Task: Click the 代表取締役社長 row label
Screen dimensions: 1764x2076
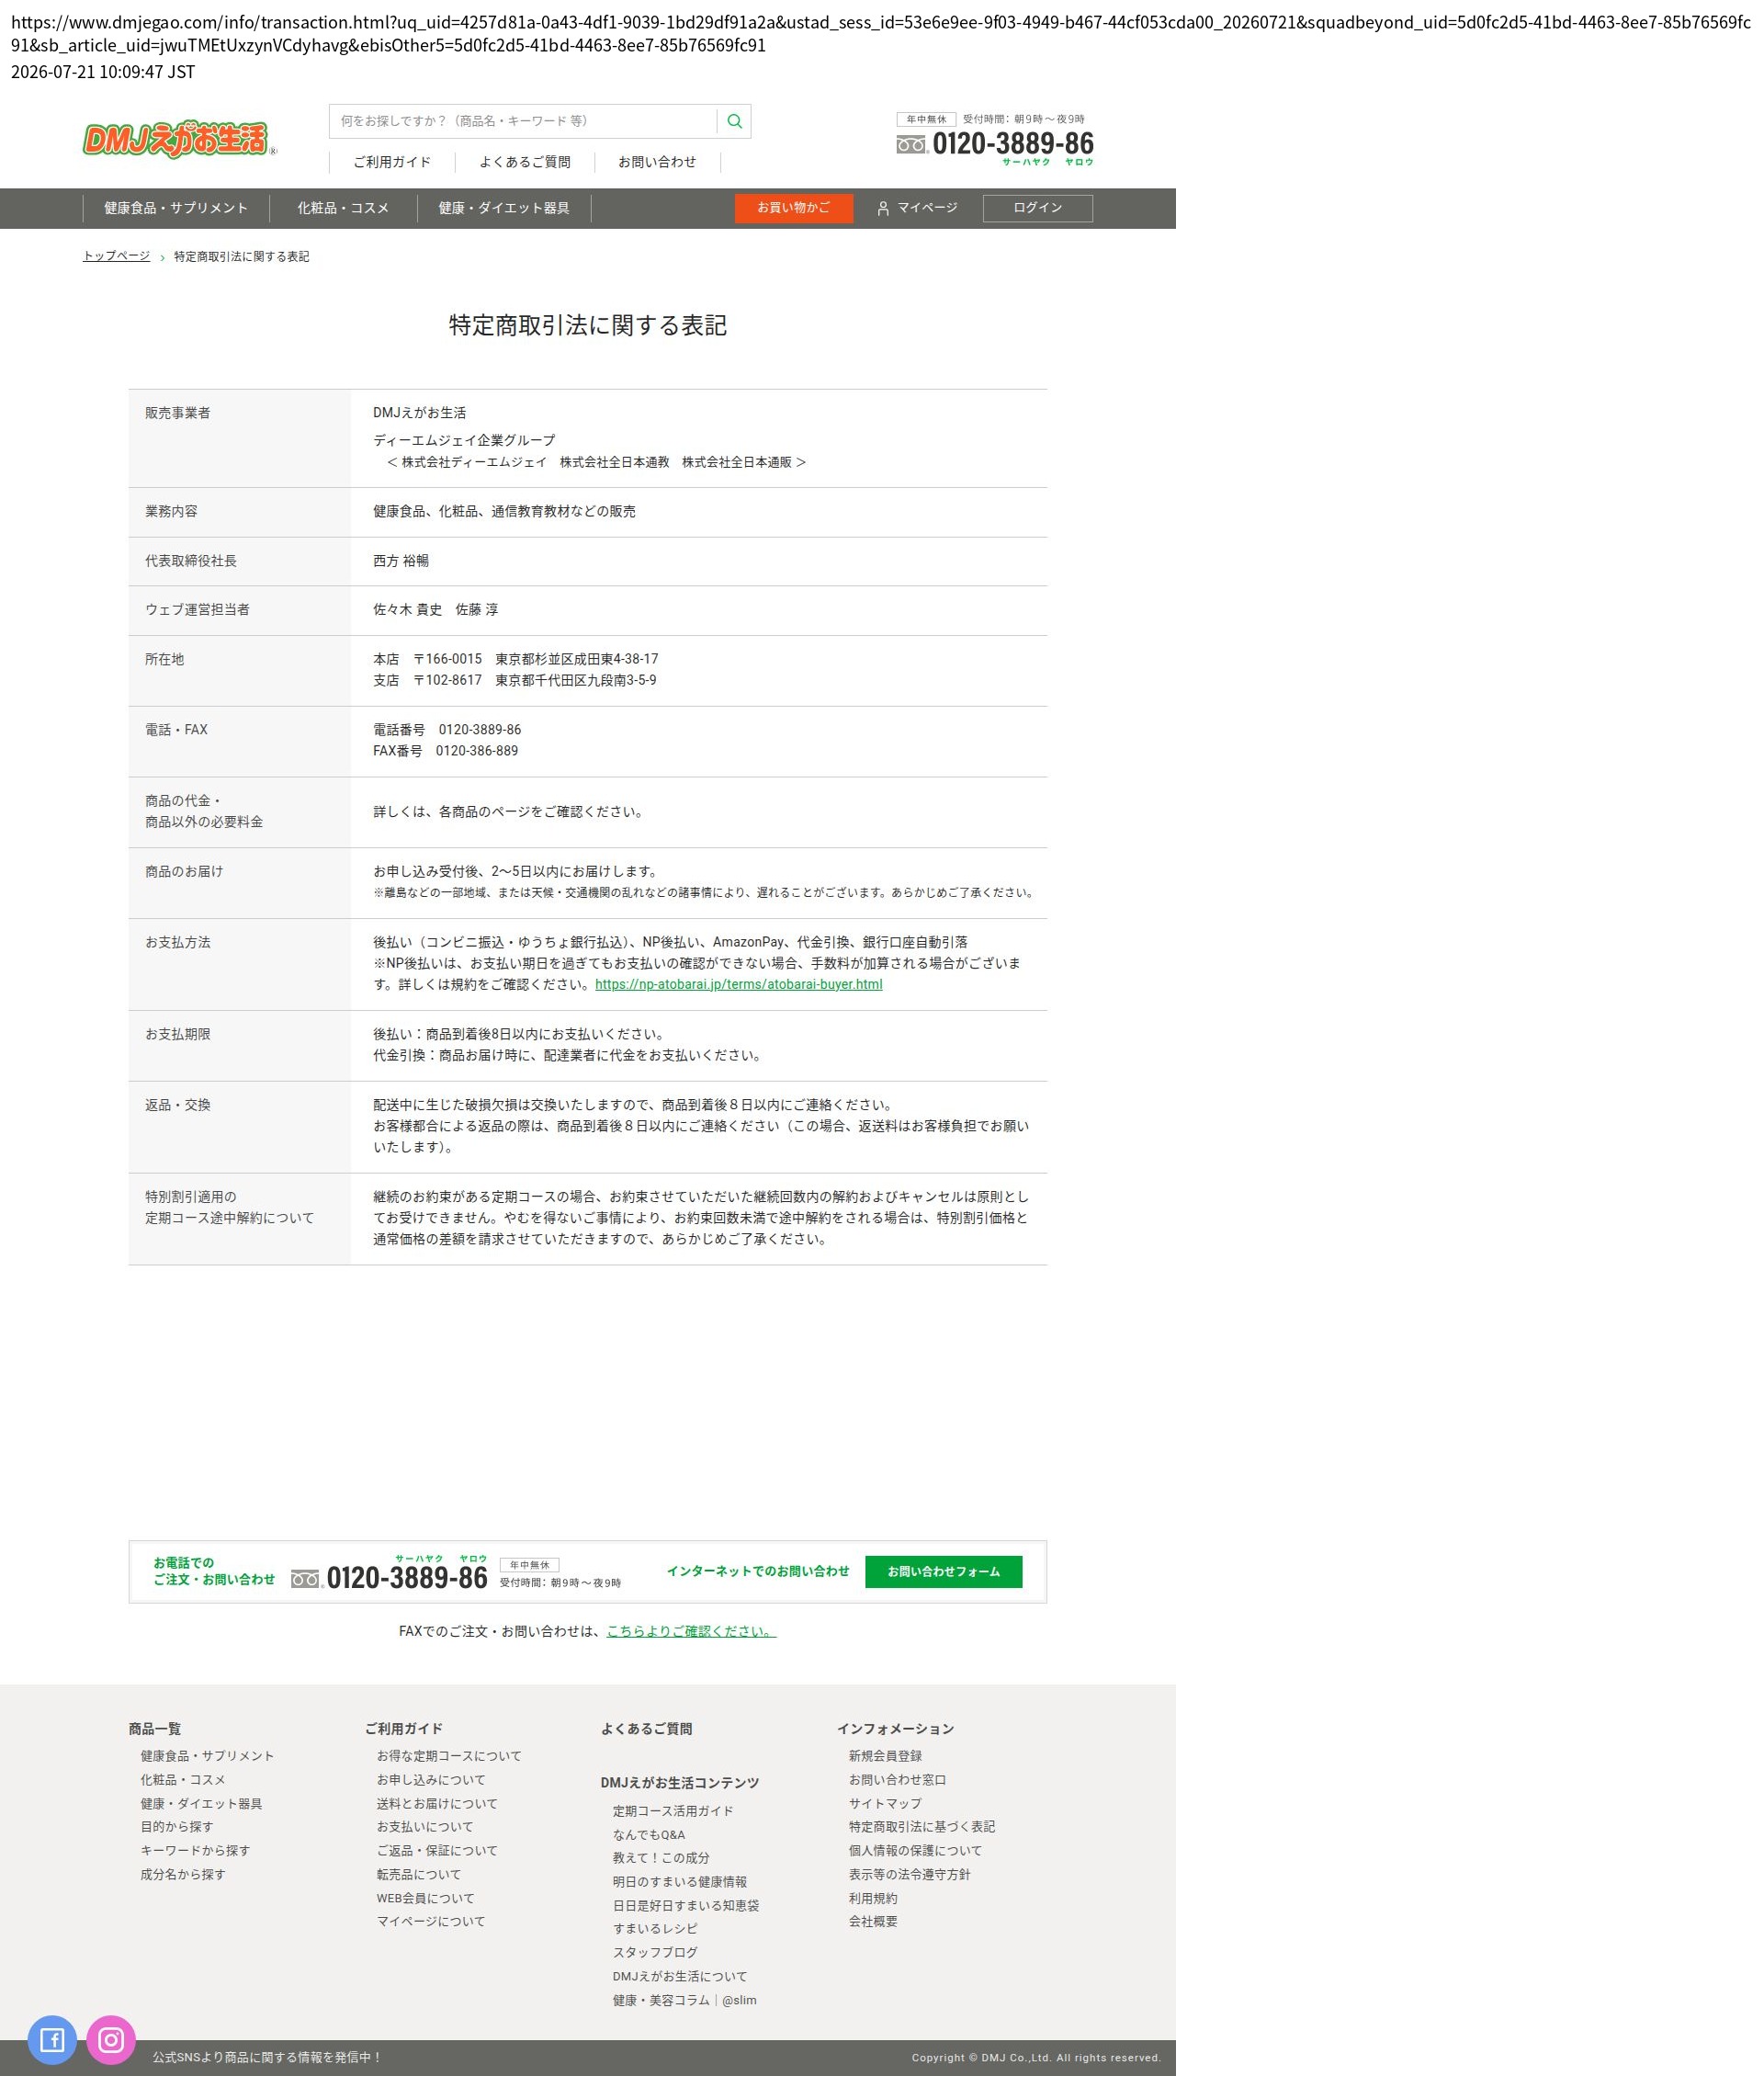Action: (191, 561)
